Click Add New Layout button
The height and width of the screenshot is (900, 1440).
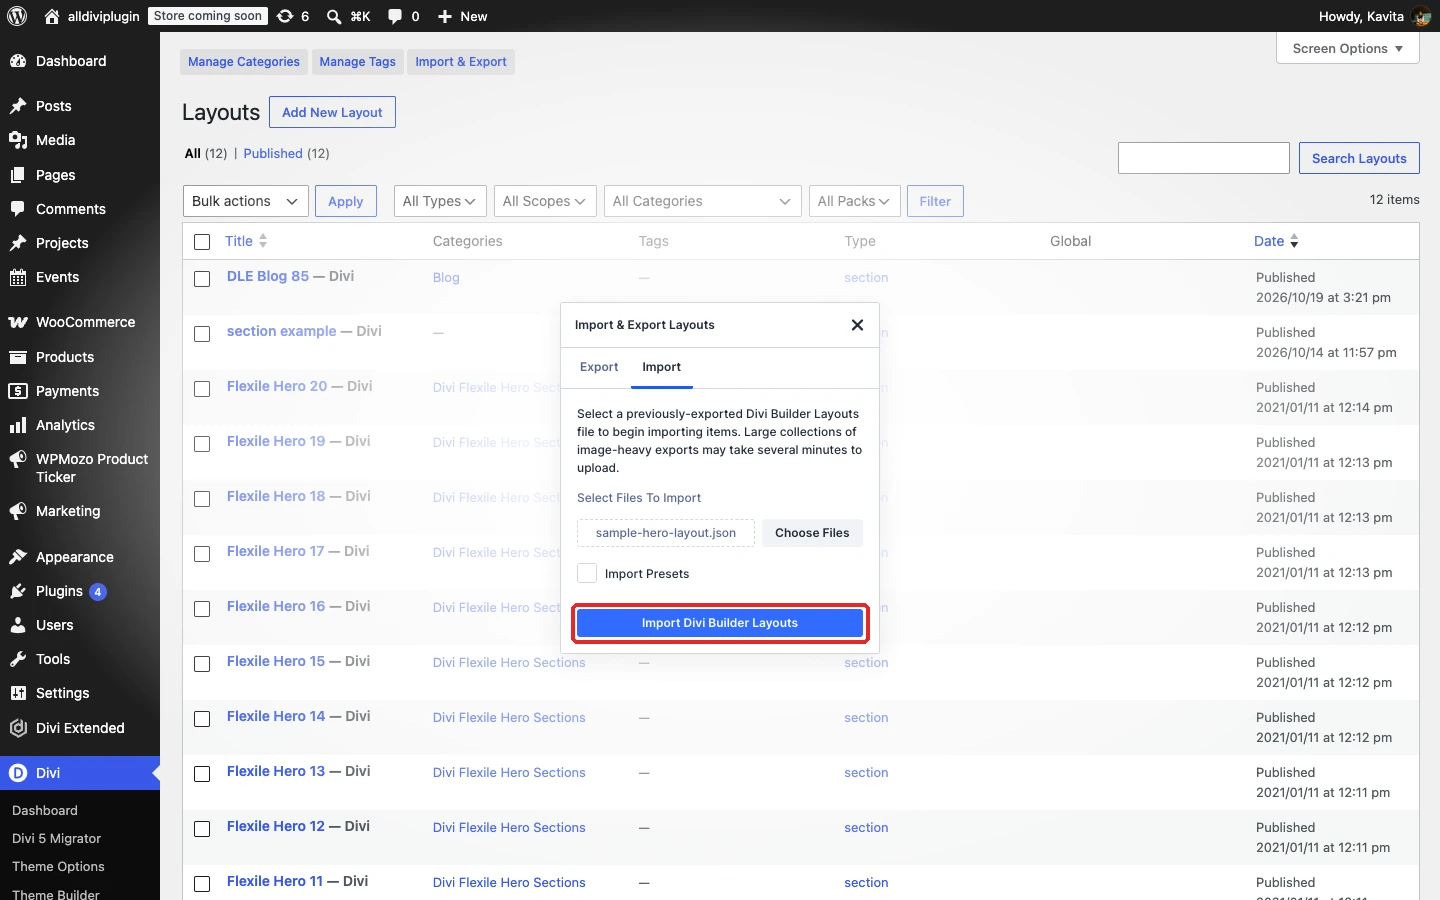point(332,112)
